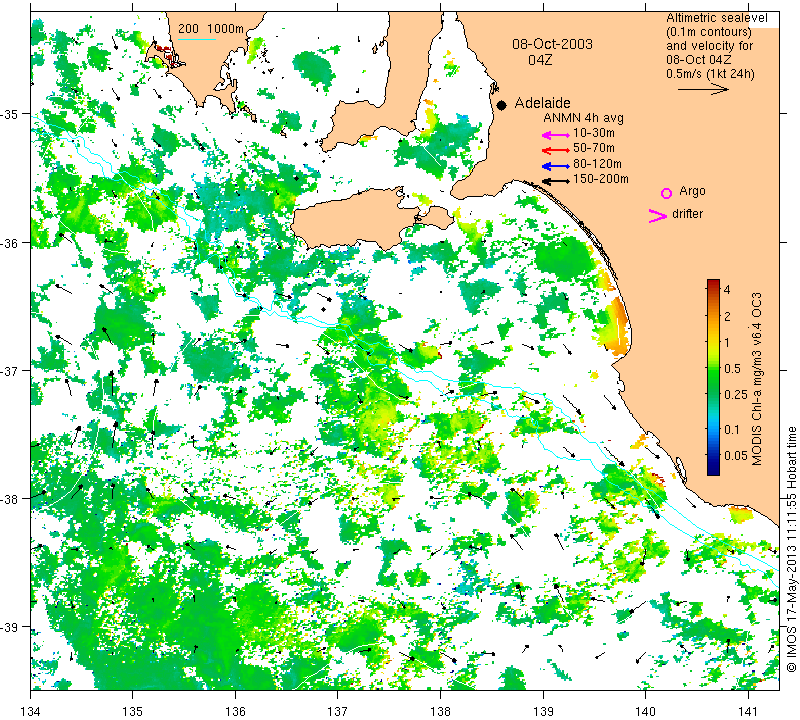Click the 200 1000m contour legend text
800x720 pixels.
point(211,29)
